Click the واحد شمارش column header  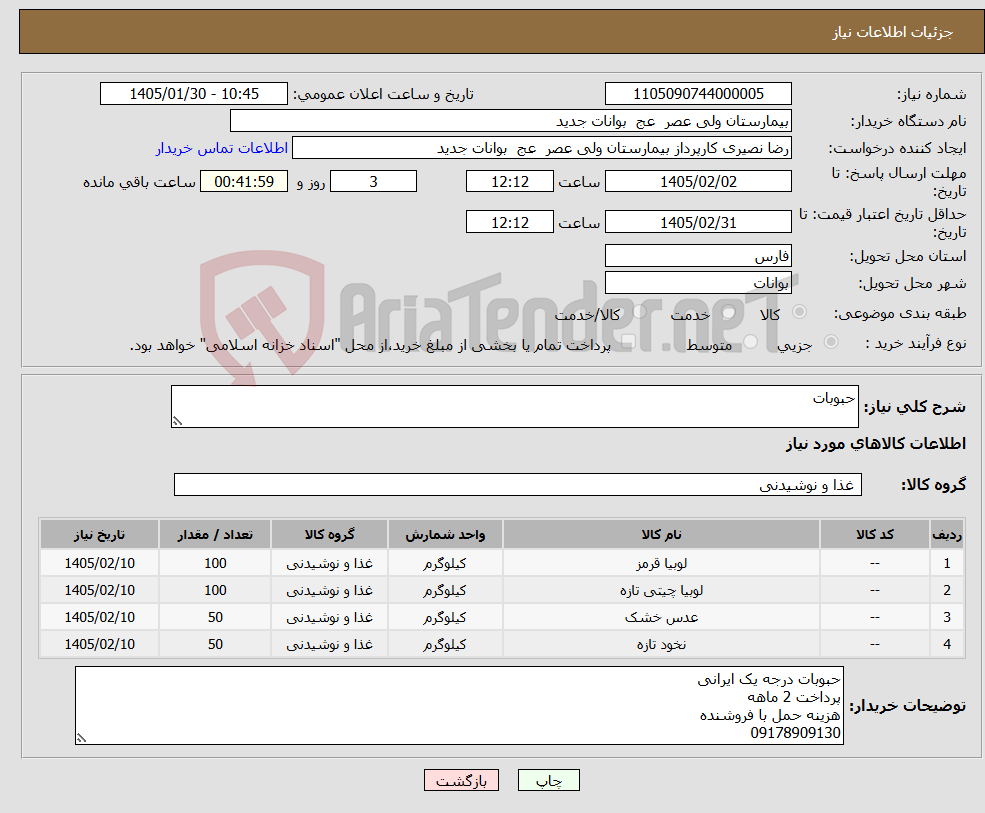point(445,534)
